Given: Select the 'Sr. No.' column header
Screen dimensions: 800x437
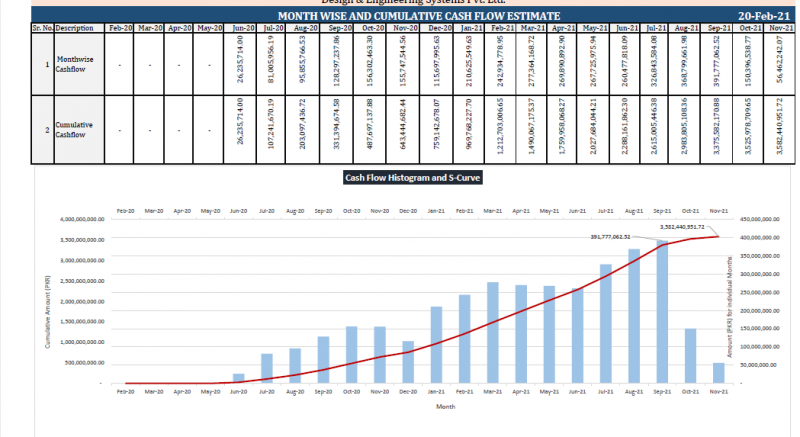Looking at the screenshot, I should click(42, 28).
